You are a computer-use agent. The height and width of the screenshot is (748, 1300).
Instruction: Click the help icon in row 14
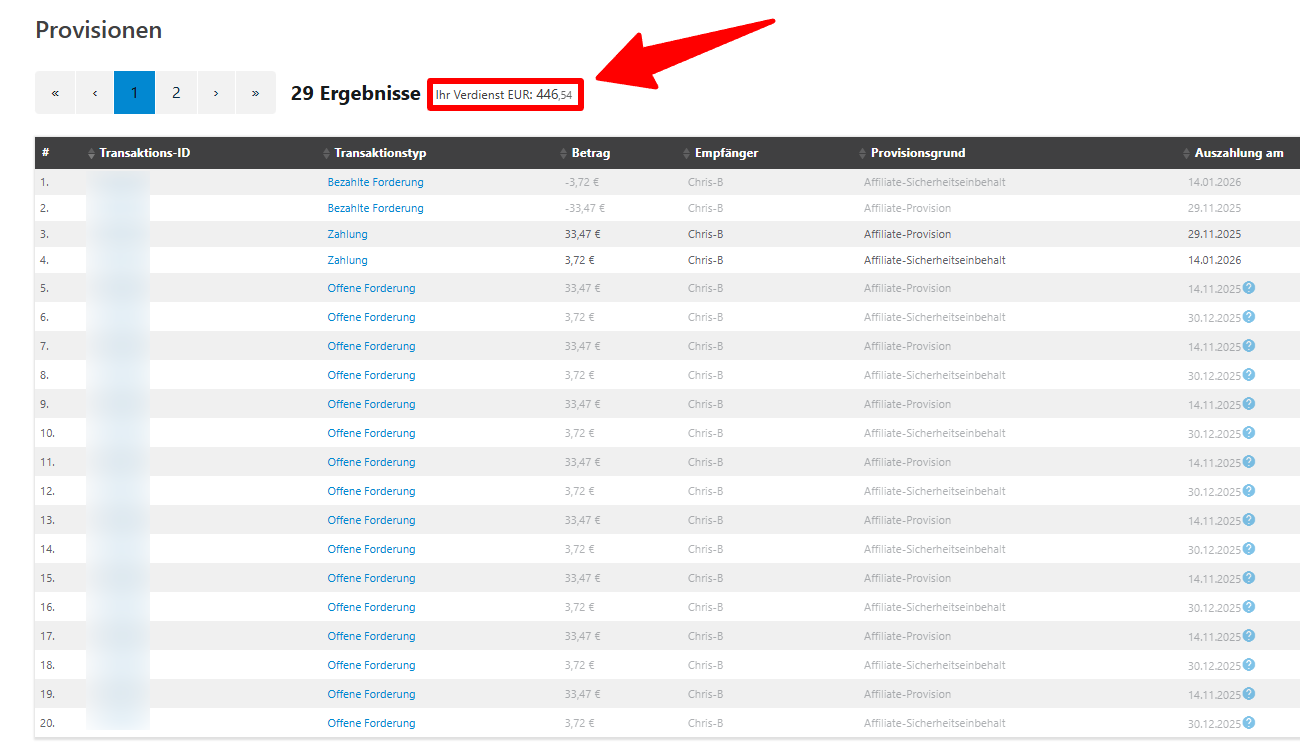(x=1248, y=549)
